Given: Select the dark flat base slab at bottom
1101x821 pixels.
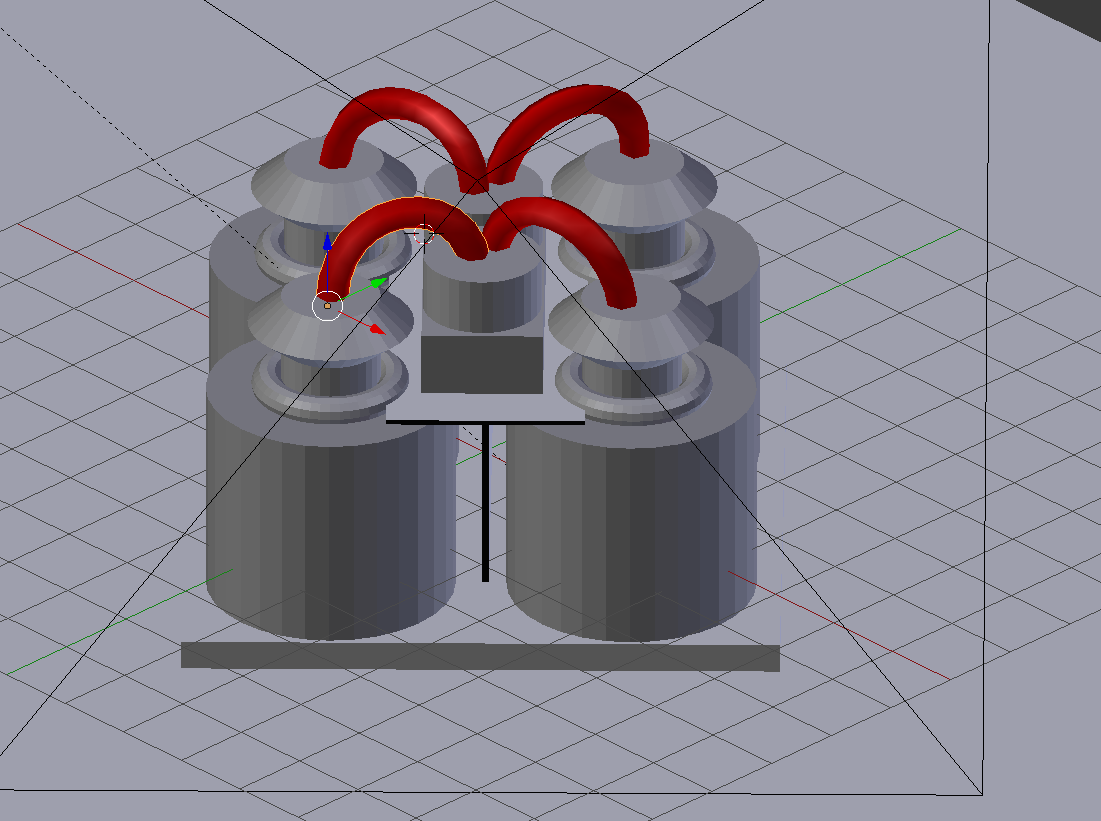Looking at the screenshot, I should pos(480,656).
